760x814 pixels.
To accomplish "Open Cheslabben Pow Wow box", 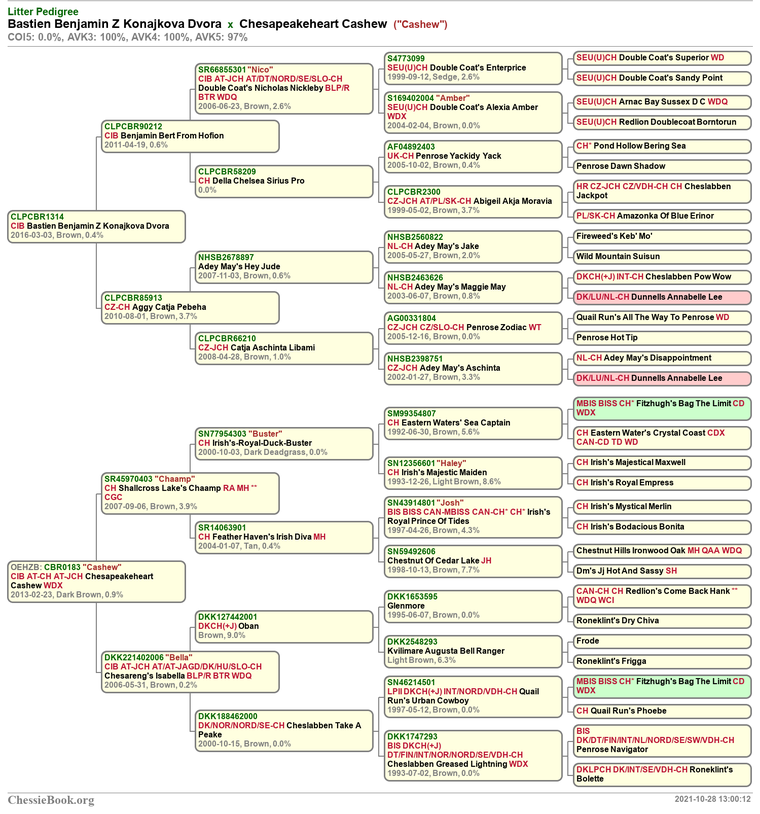I will [x=662, y=277].
